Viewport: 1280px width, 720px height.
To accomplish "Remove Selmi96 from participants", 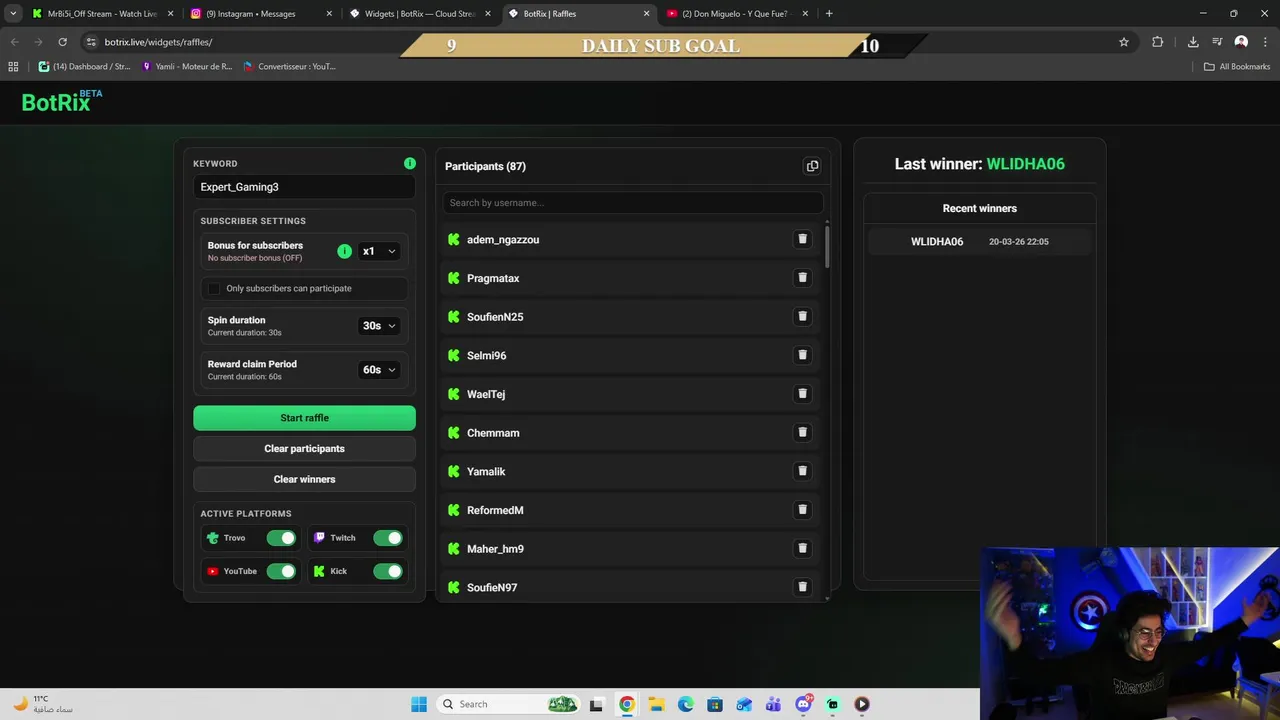I will click(802, 355).
